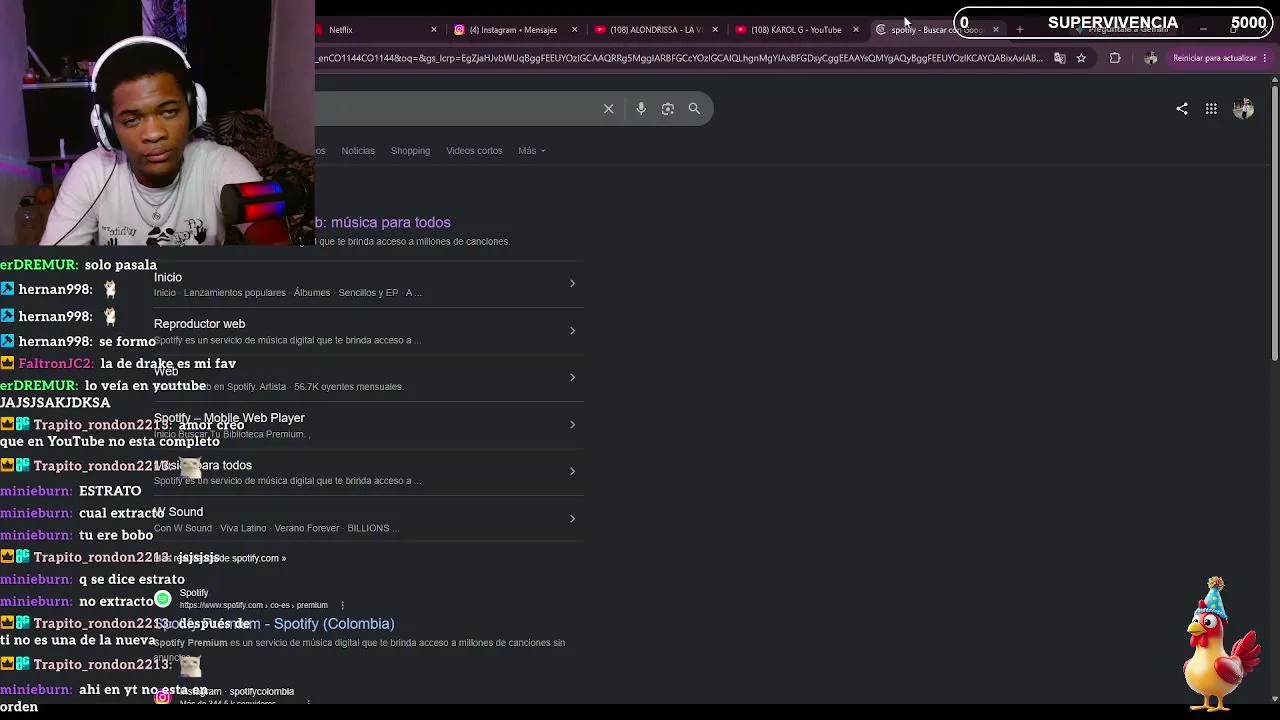
Task: Open the browser extensions menu
Action: pyautogui.click(x=1115, y=58)
